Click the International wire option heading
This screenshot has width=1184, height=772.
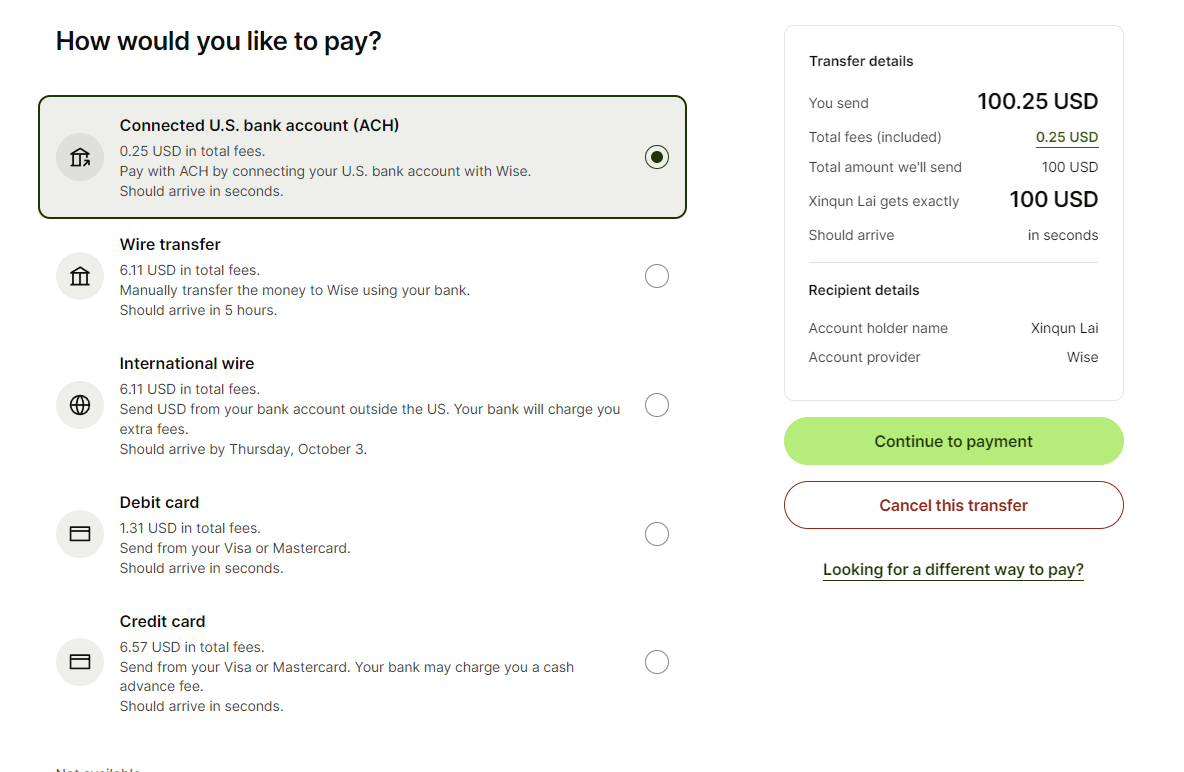[x=187, y=363]
